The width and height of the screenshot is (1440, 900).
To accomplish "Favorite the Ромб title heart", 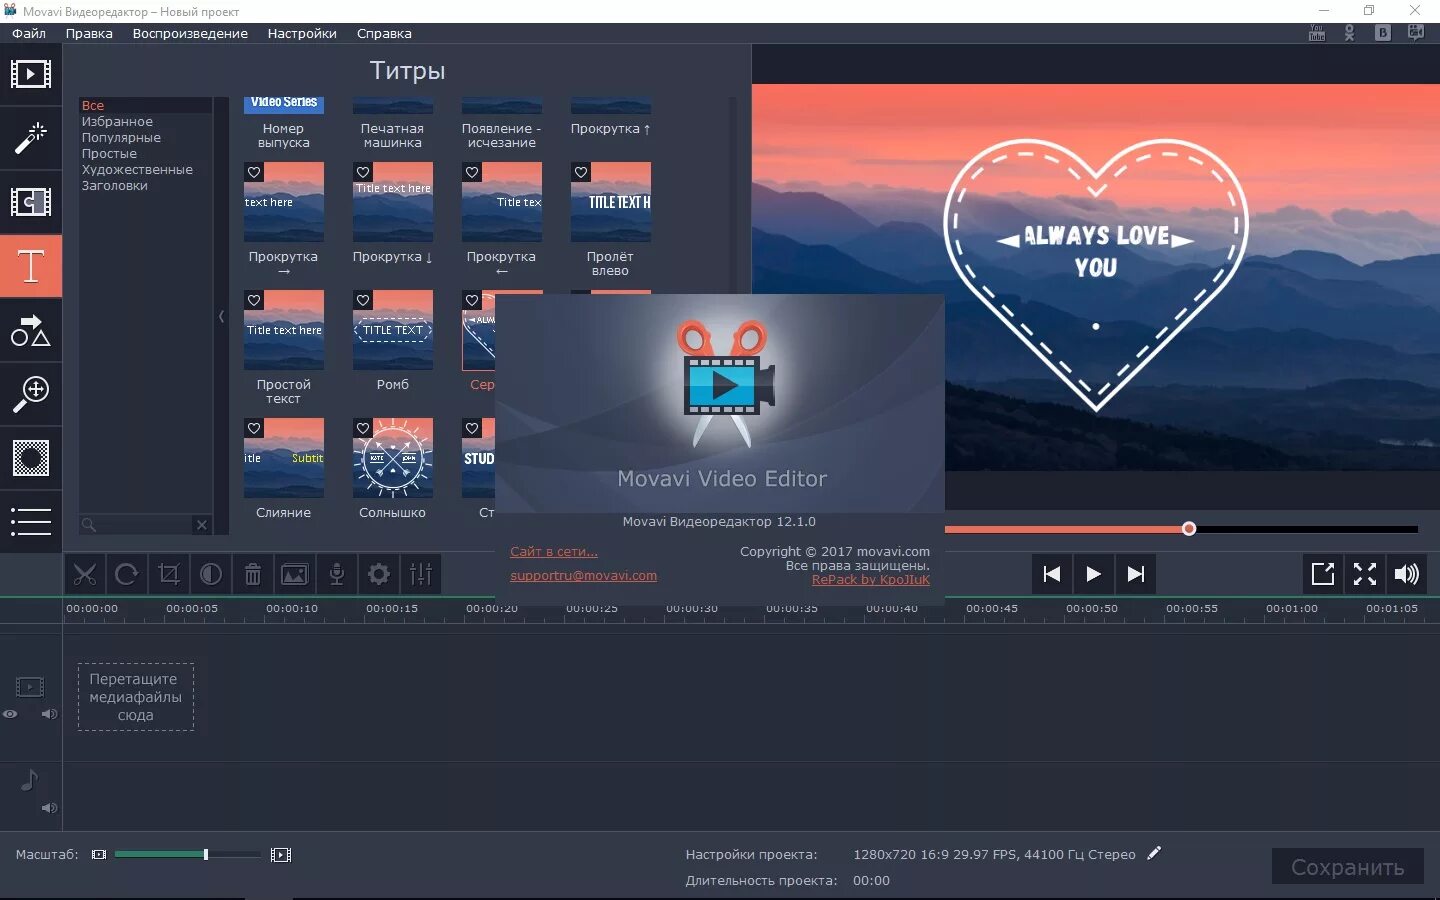I will pos(363,300).
